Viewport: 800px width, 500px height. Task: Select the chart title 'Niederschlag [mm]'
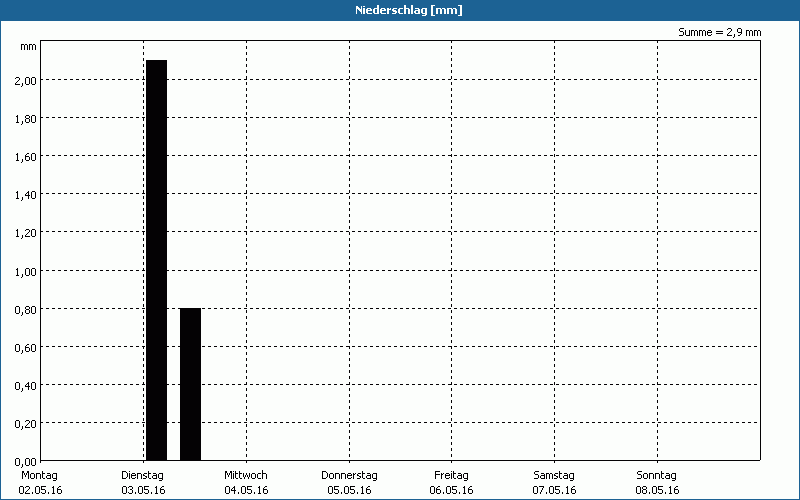pyautogui.click(x=409, y=10)
